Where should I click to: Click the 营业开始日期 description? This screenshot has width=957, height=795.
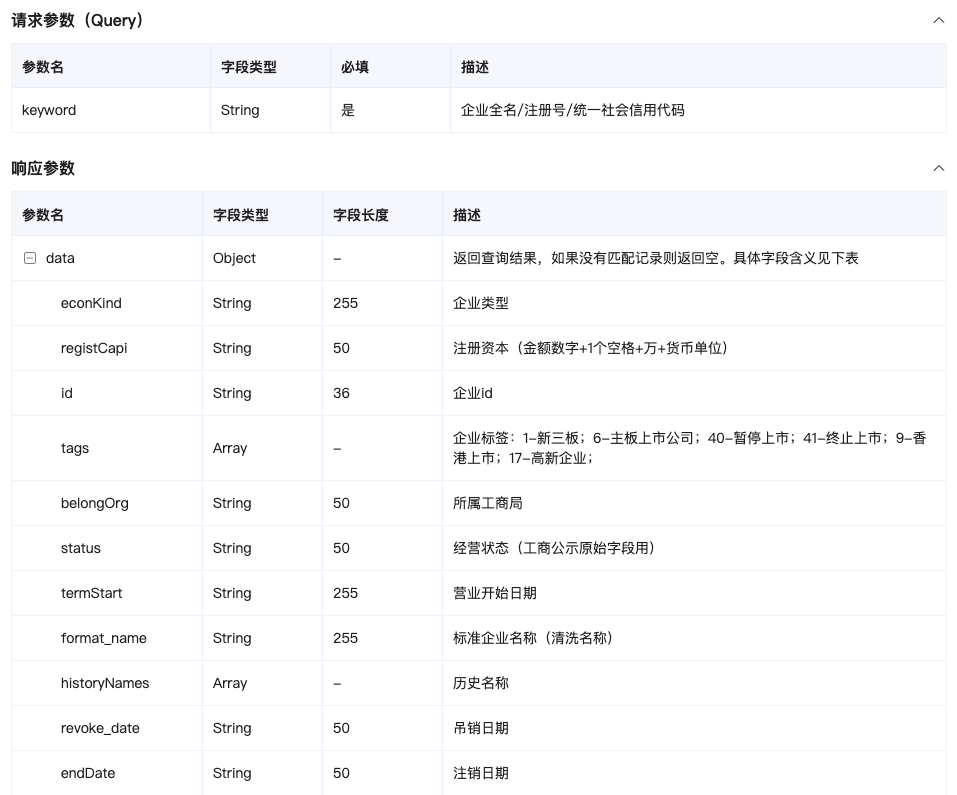[494, 594]
